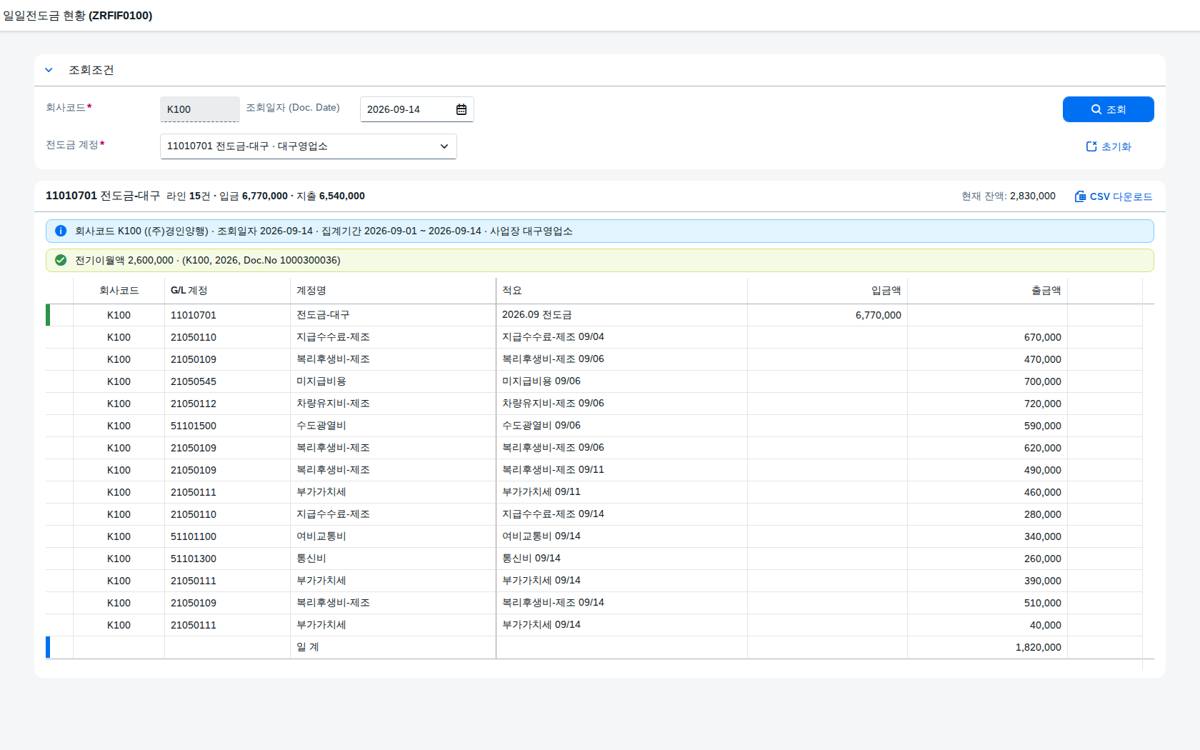Click the 조회일자 date input 2026-09-14
Viewport: 1200px width, 750px height.
(416, 109)
